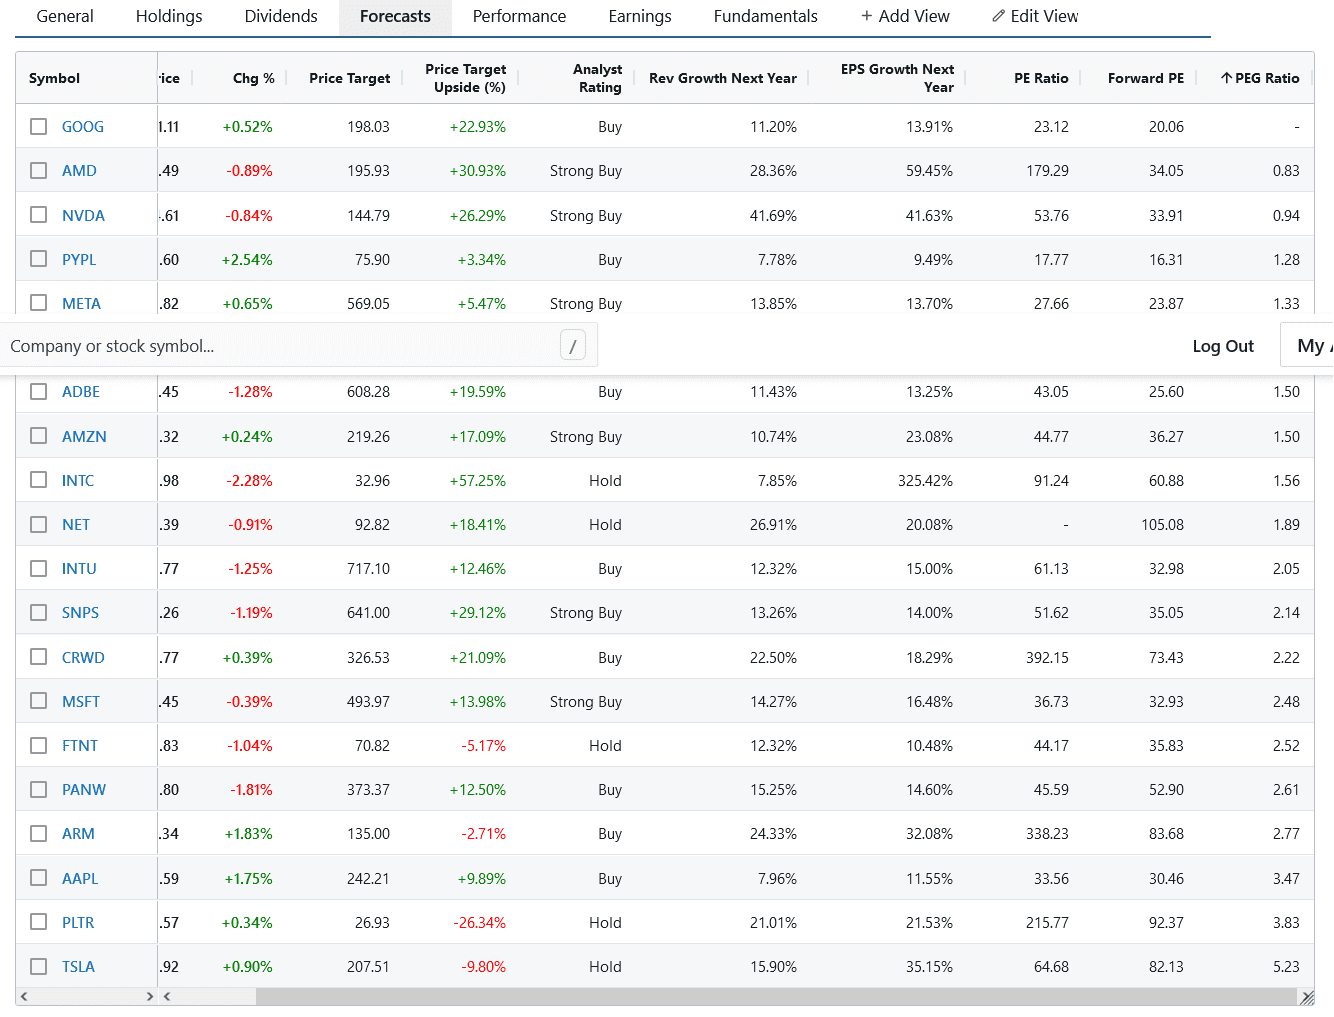Screen dimensions: 1334x1017
Task: Sort by the PE Ratio column header
Action: click(x=1041, y=78)
